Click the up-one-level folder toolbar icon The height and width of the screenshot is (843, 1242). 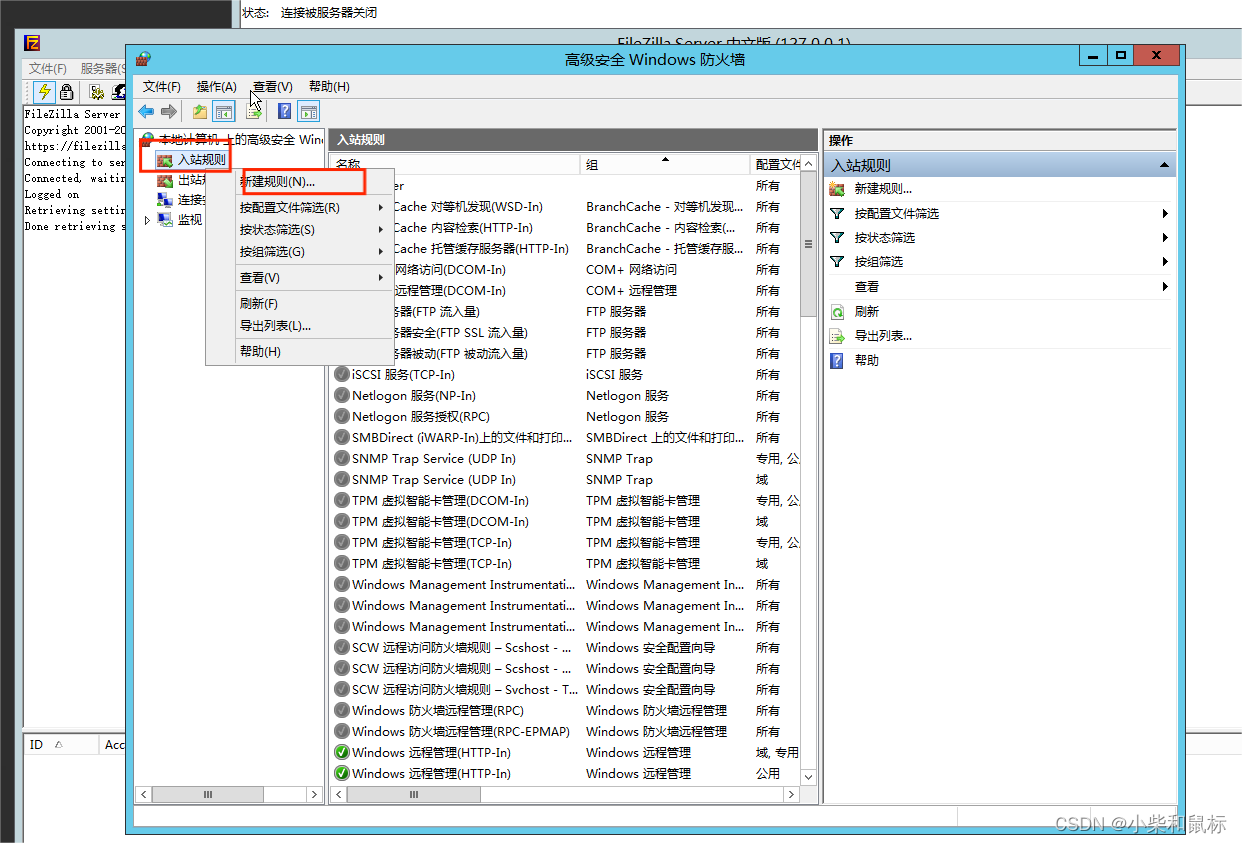click(201, 112)
